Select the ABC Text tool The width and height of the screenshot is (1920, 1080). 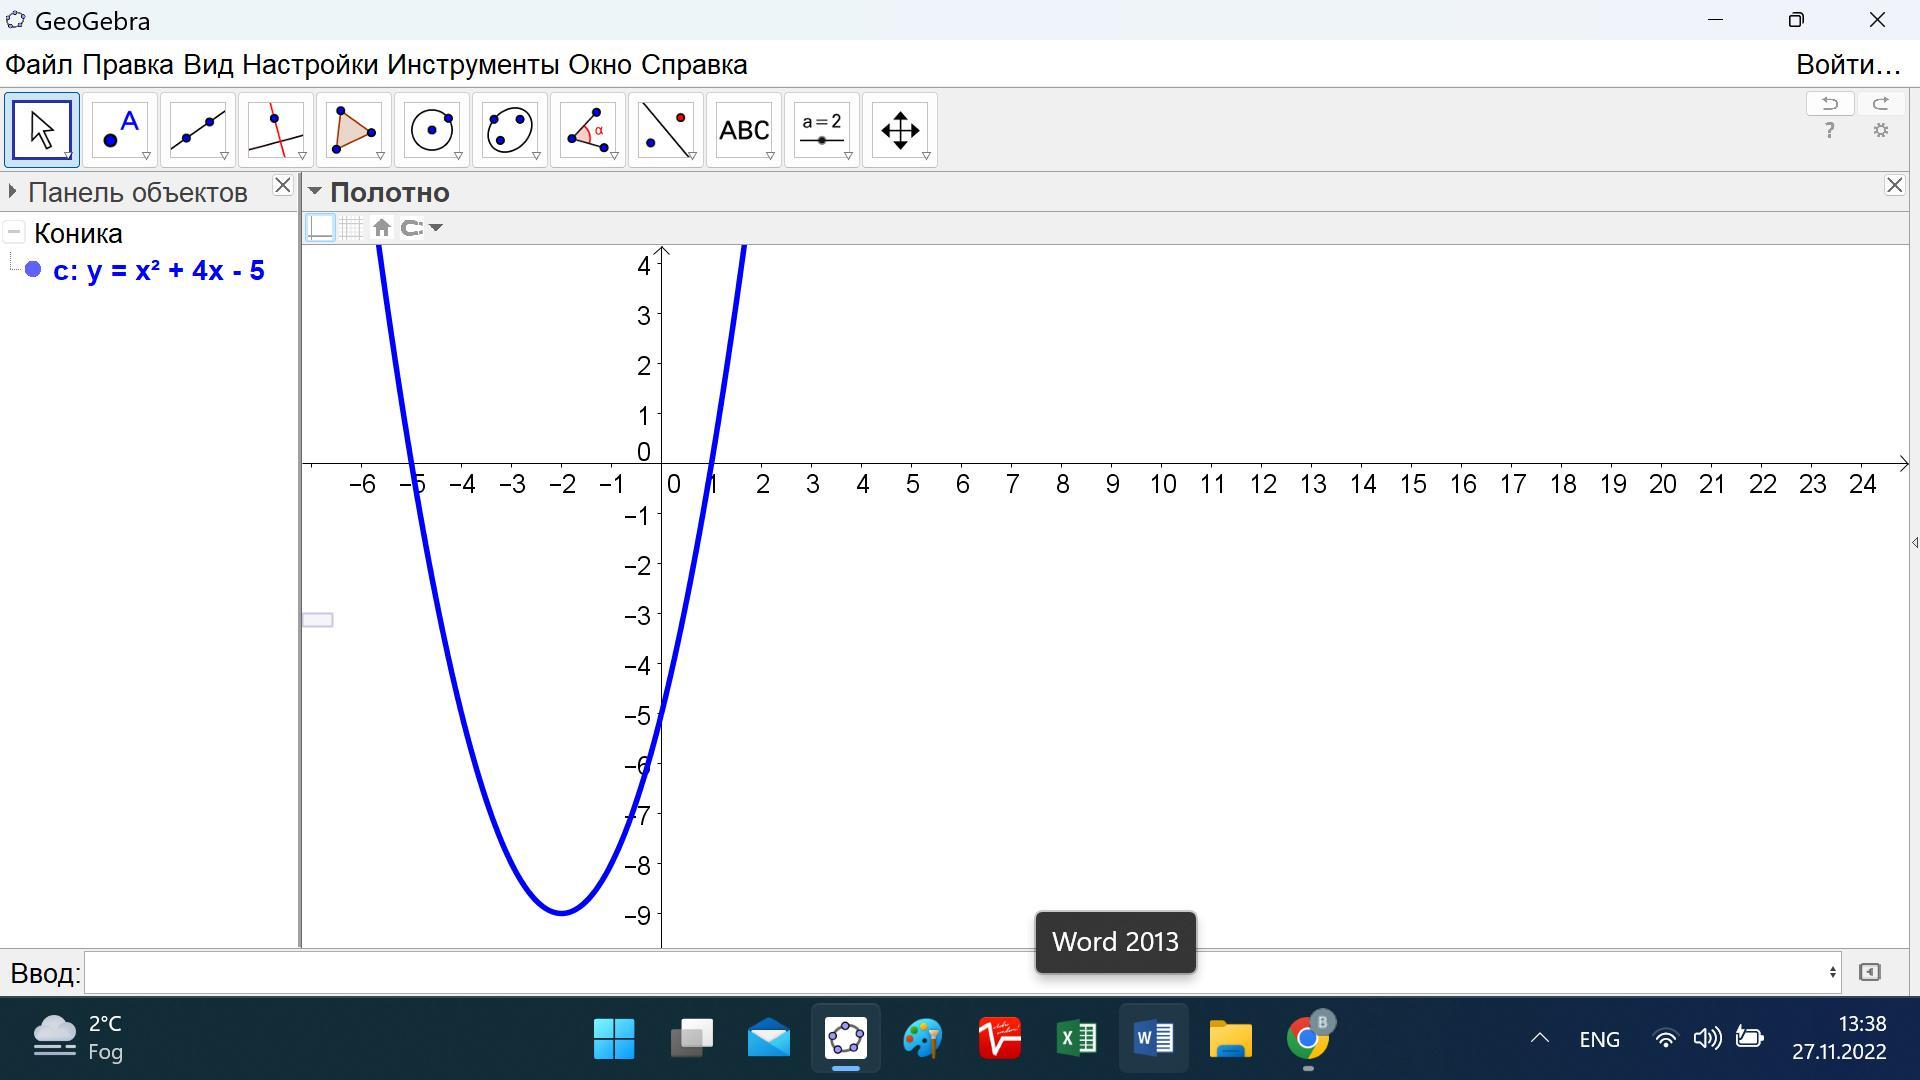[743, 130]
